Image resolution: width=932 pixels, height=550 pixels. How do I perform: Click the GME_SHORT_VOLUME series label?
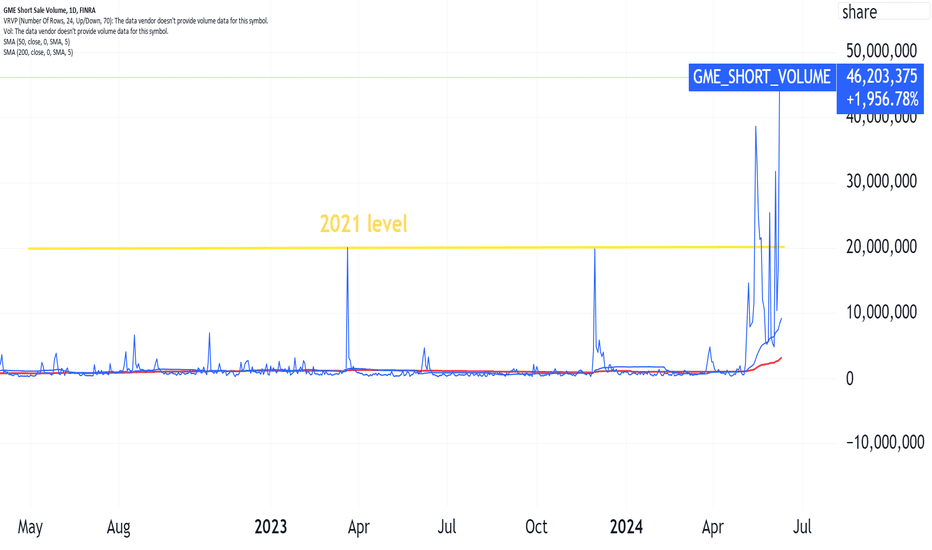(761, 77)
